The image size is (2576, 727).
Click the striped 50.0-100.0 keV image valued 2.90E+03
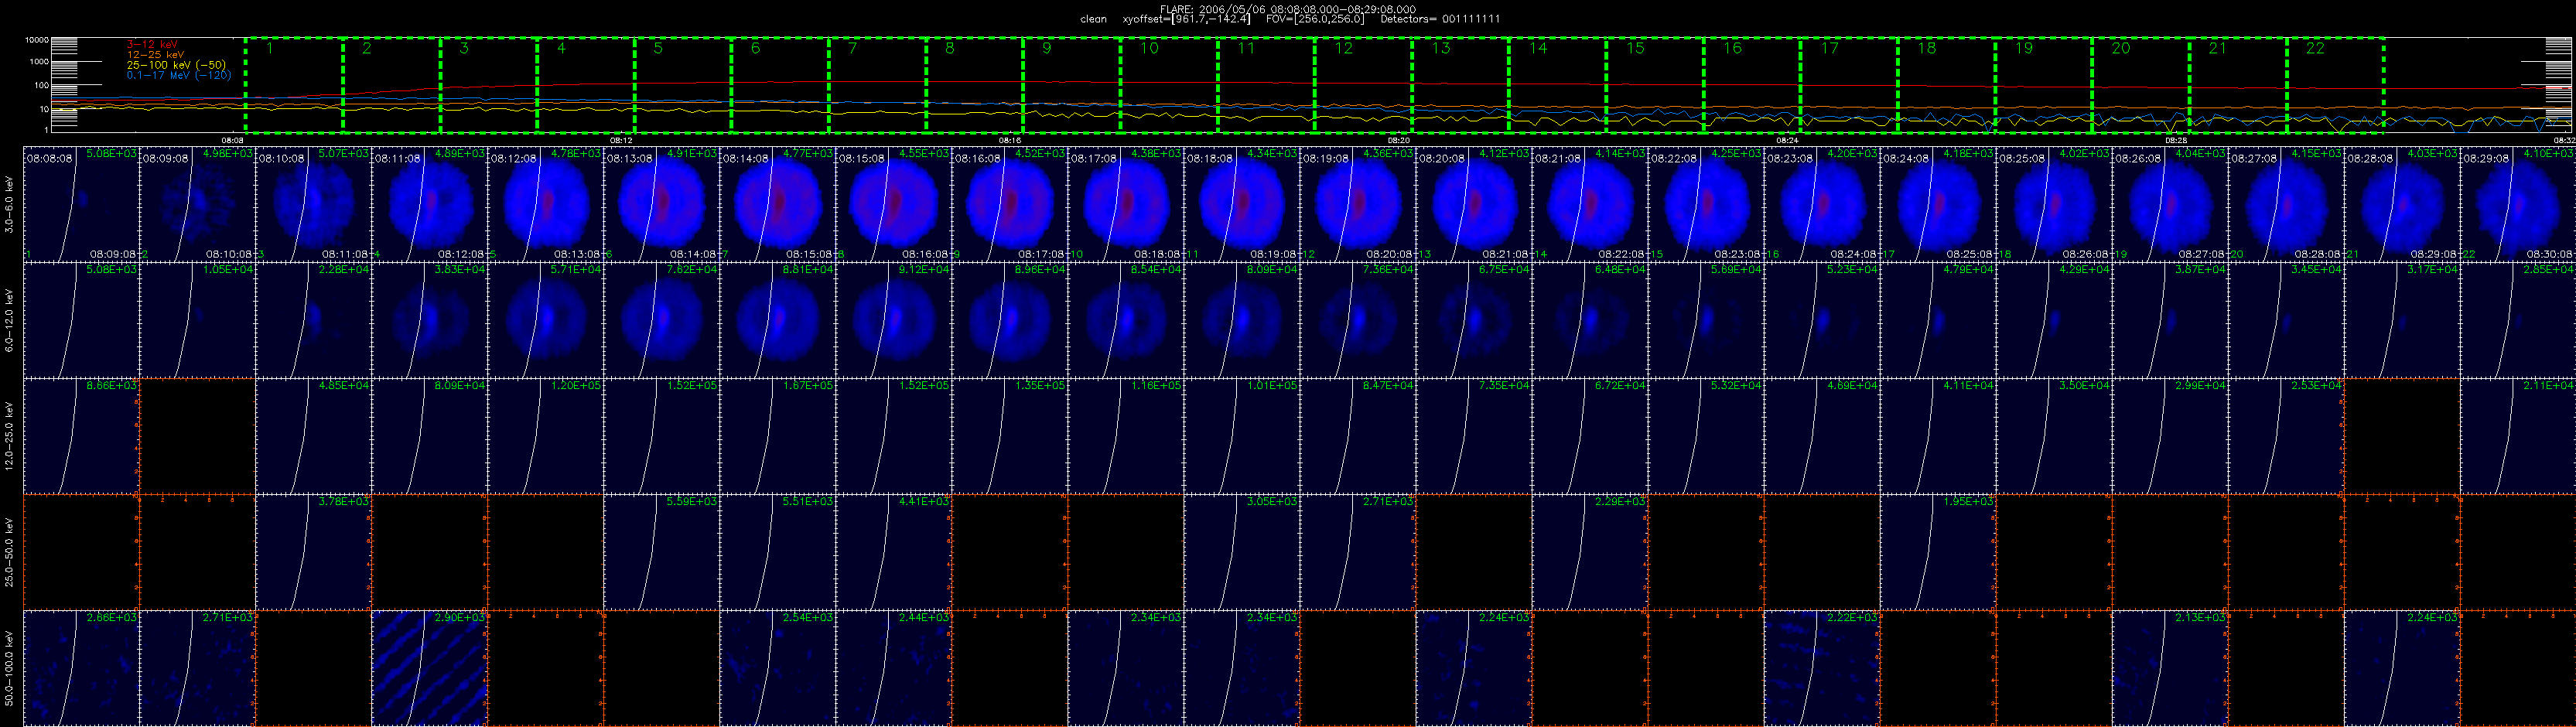(x=430, y=668)
